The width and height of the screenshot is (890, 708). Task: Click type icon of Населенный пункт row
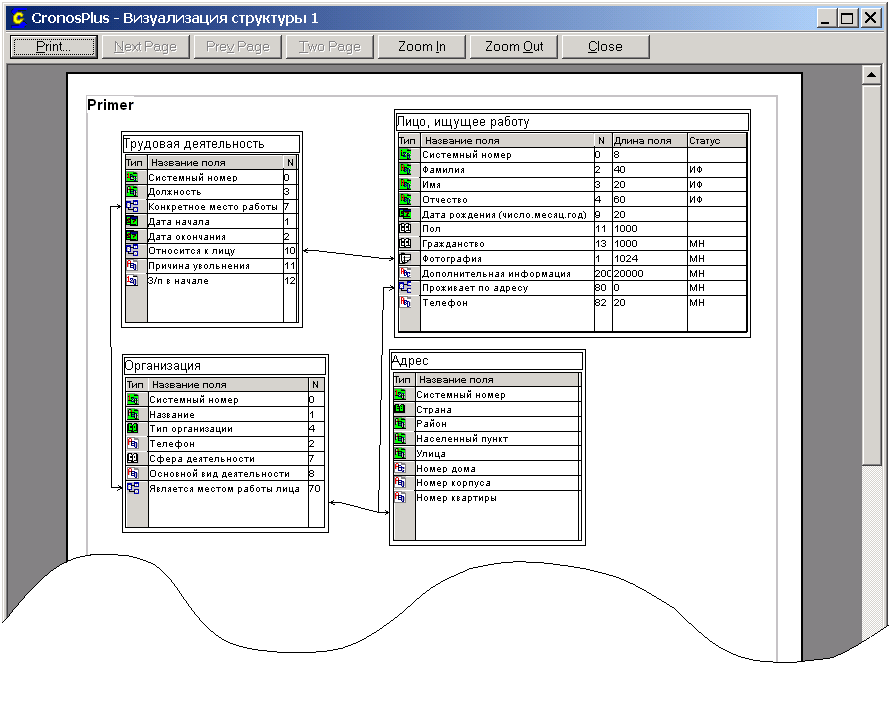[400, 438]
